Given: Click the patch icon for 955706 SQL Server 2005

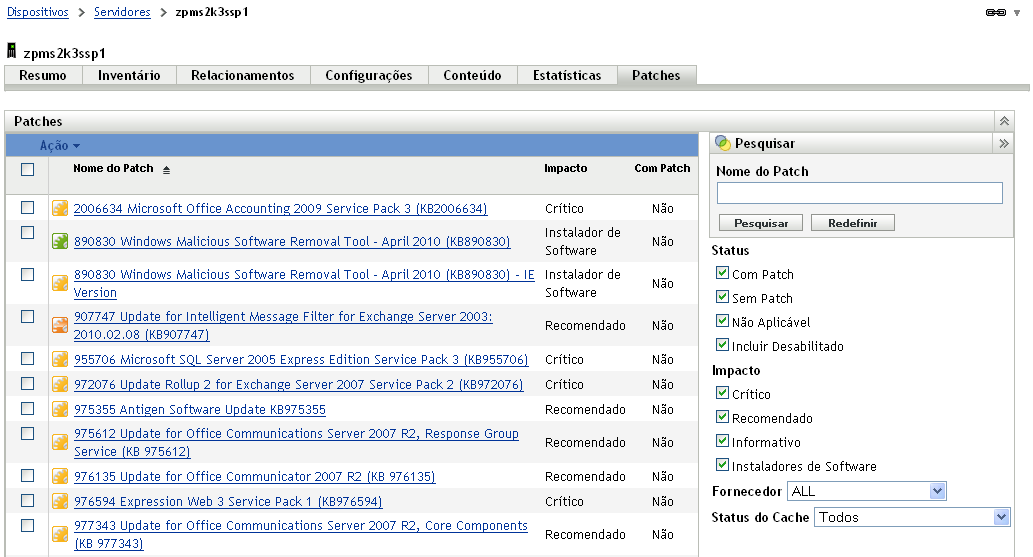Looking at the screenshot, I should point(60,359).
